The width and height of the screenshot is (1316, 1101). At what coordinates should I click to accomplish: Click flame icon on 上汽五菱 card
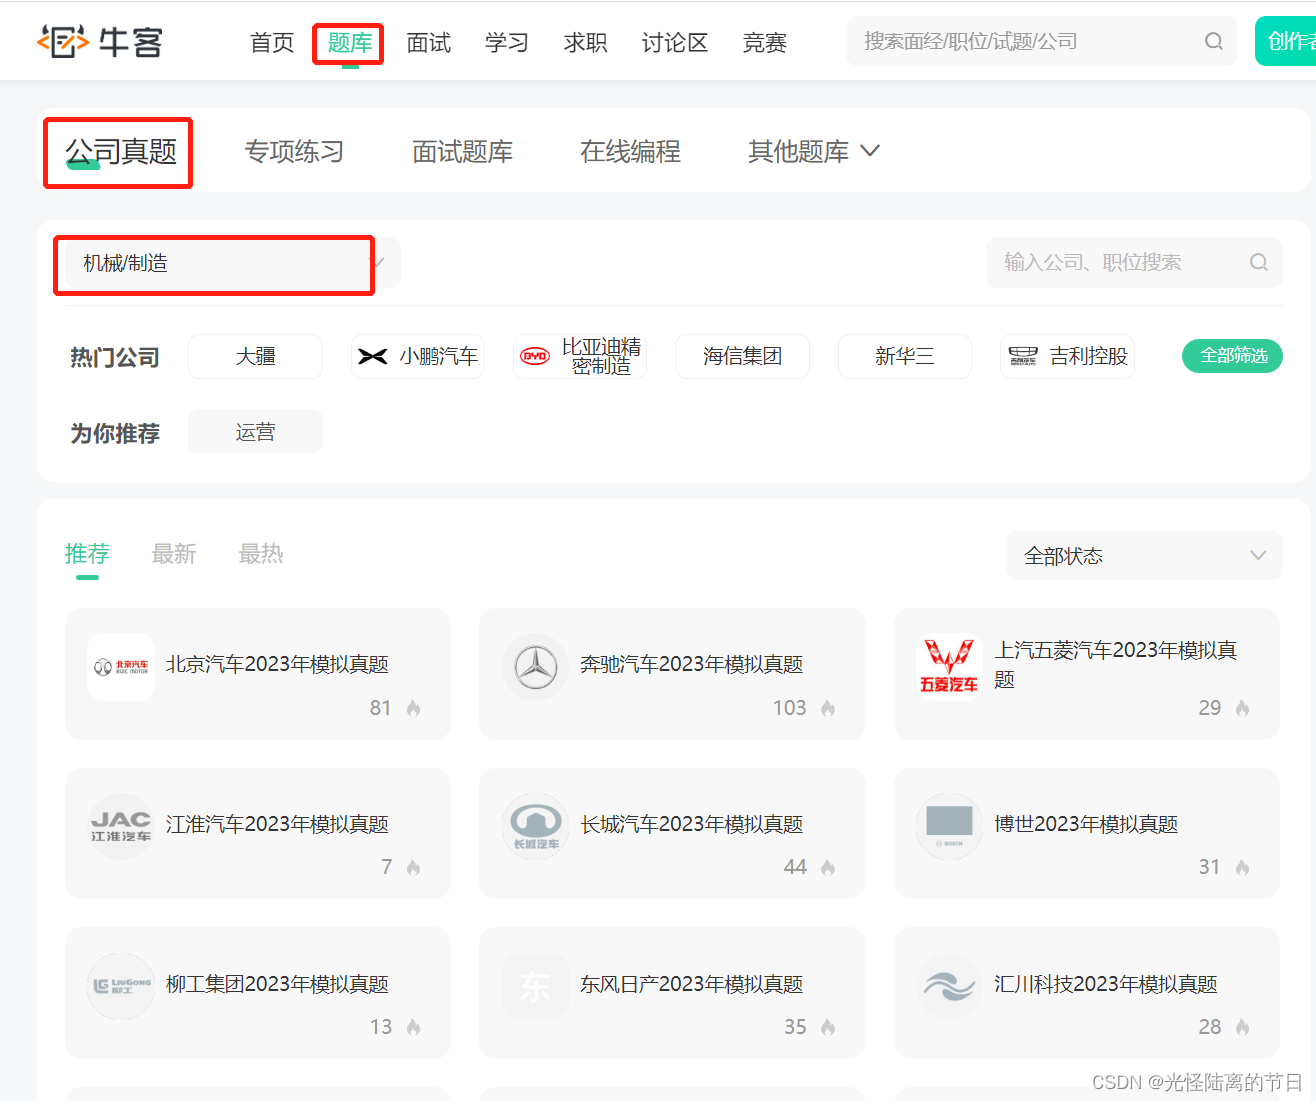1242,708
